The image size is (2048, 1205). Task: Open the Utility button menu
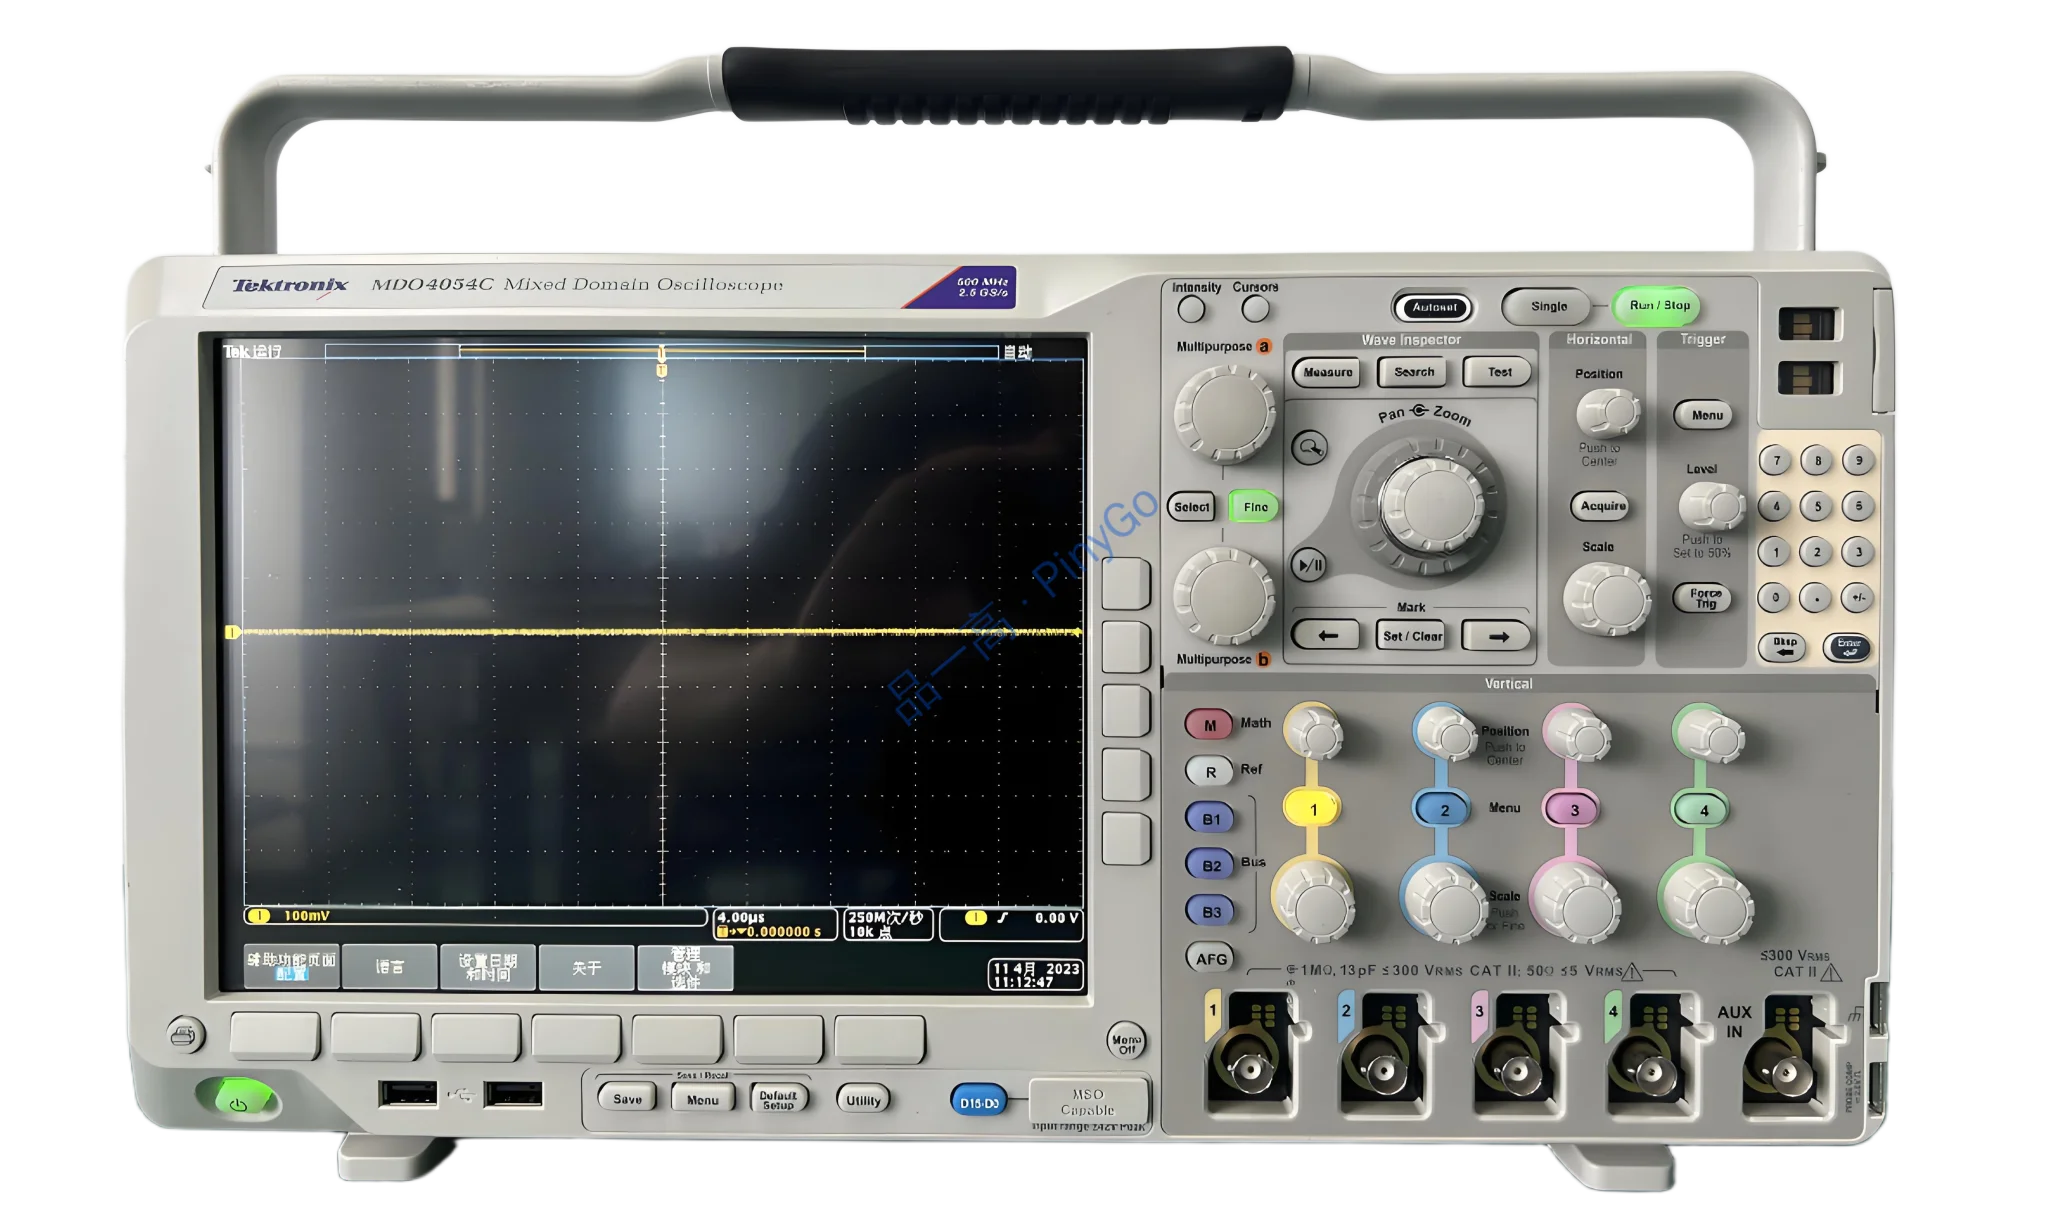coord(863,1100)
